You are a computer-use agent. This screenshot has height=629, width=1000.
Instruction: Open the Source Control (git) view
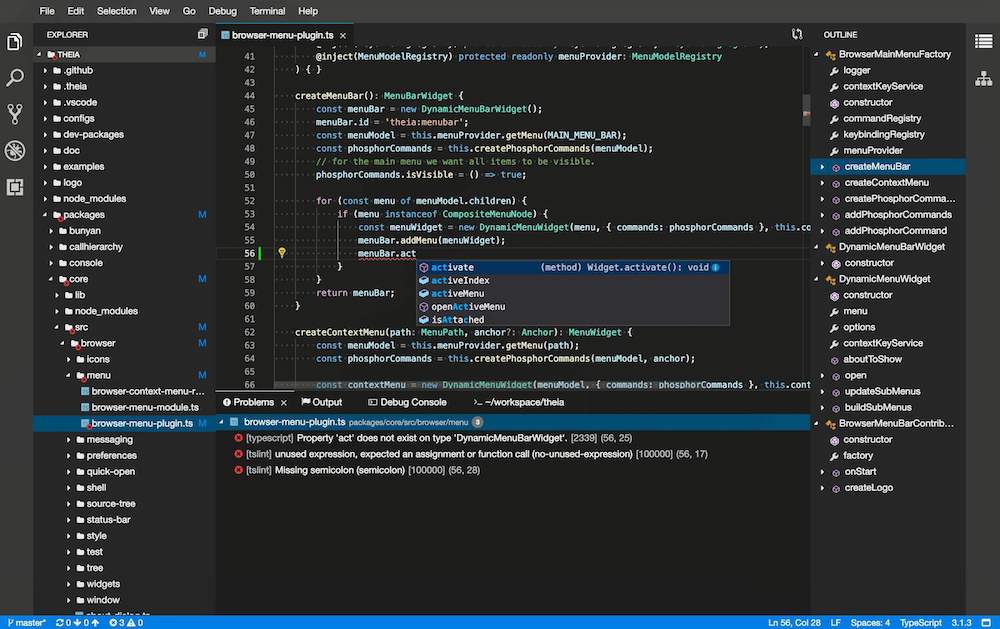tap(15, 114)
